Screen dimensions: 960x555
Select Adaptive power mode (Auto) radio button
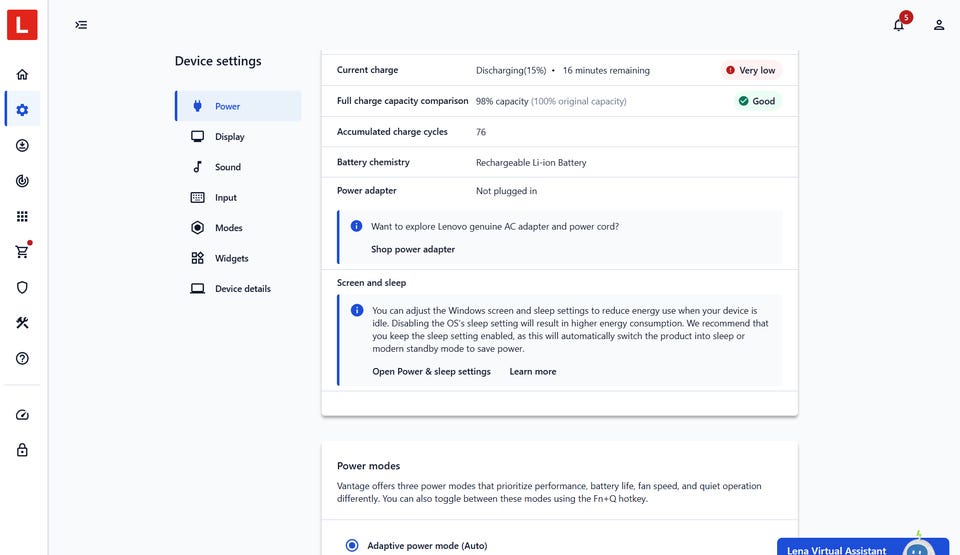(352, 545)
